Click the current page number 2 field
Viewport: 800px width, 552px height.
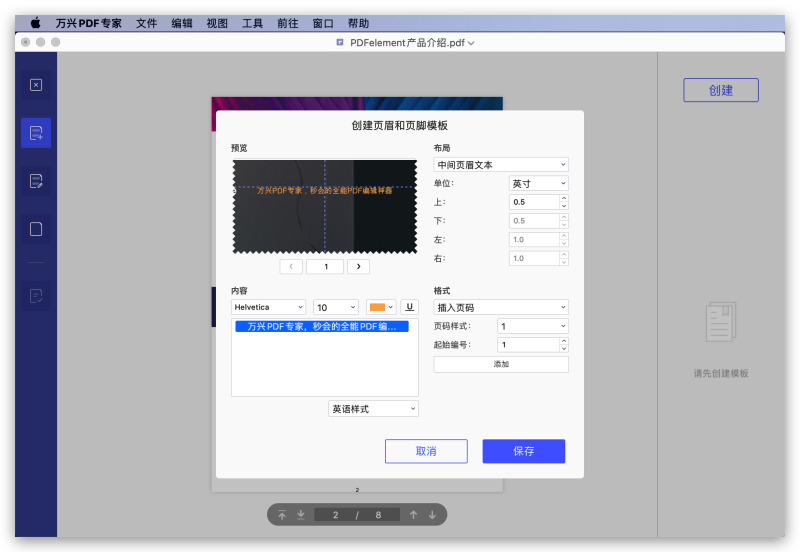tap(335, 515)
